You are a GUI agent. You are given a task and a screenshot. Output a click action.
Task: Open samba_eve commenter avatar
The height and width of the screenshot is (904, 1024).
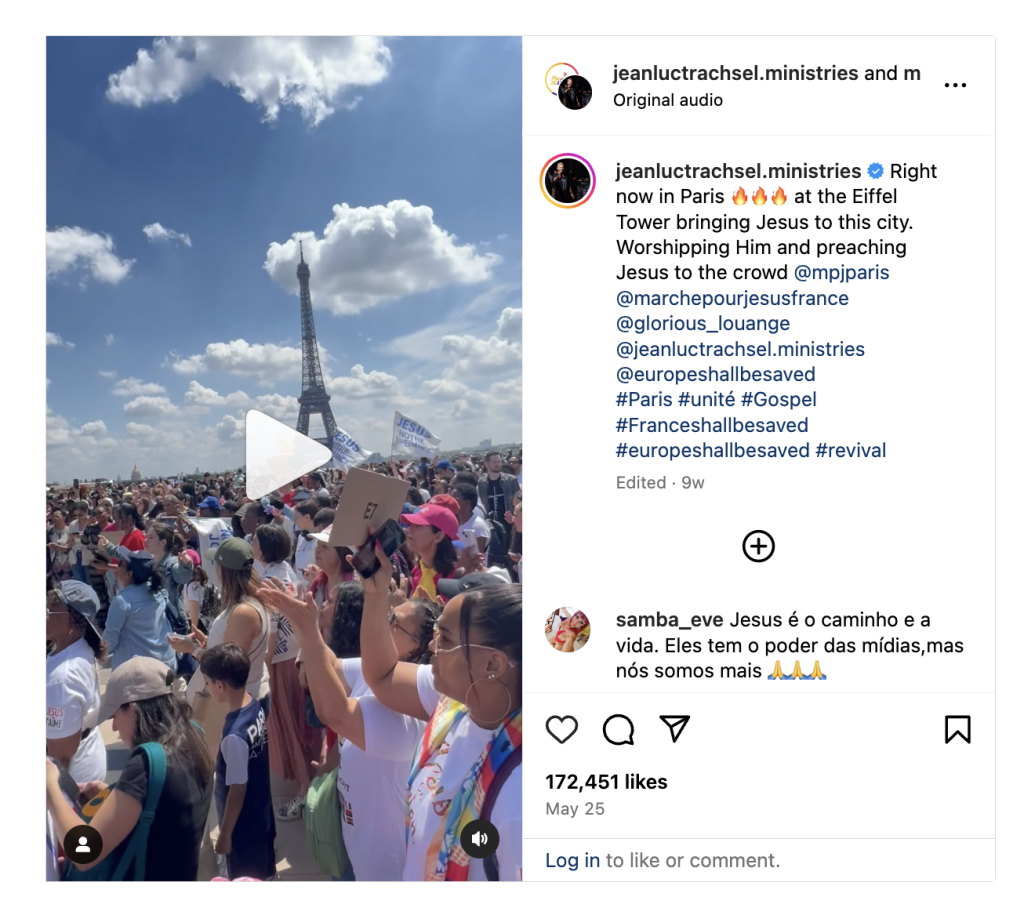(x=568, y=630)
